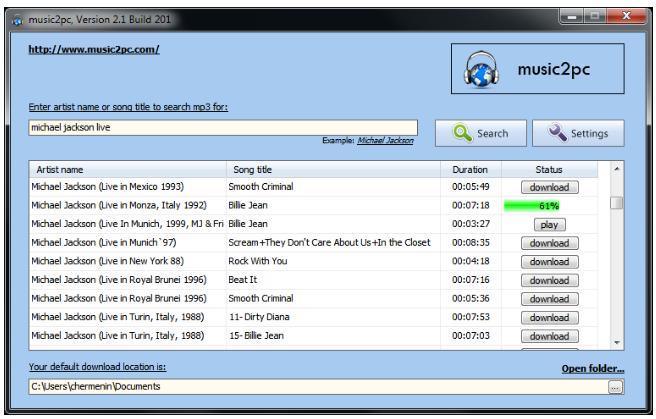Sort by Song title column header

point(333,170)
